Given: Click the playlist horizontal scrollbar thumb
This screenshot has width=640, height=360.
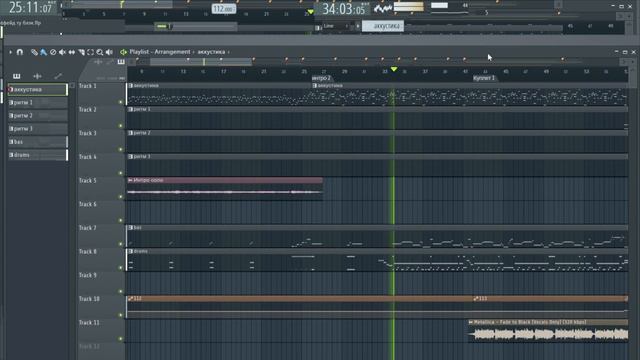Looking at the screenshot, I should [x=201, y=62].
